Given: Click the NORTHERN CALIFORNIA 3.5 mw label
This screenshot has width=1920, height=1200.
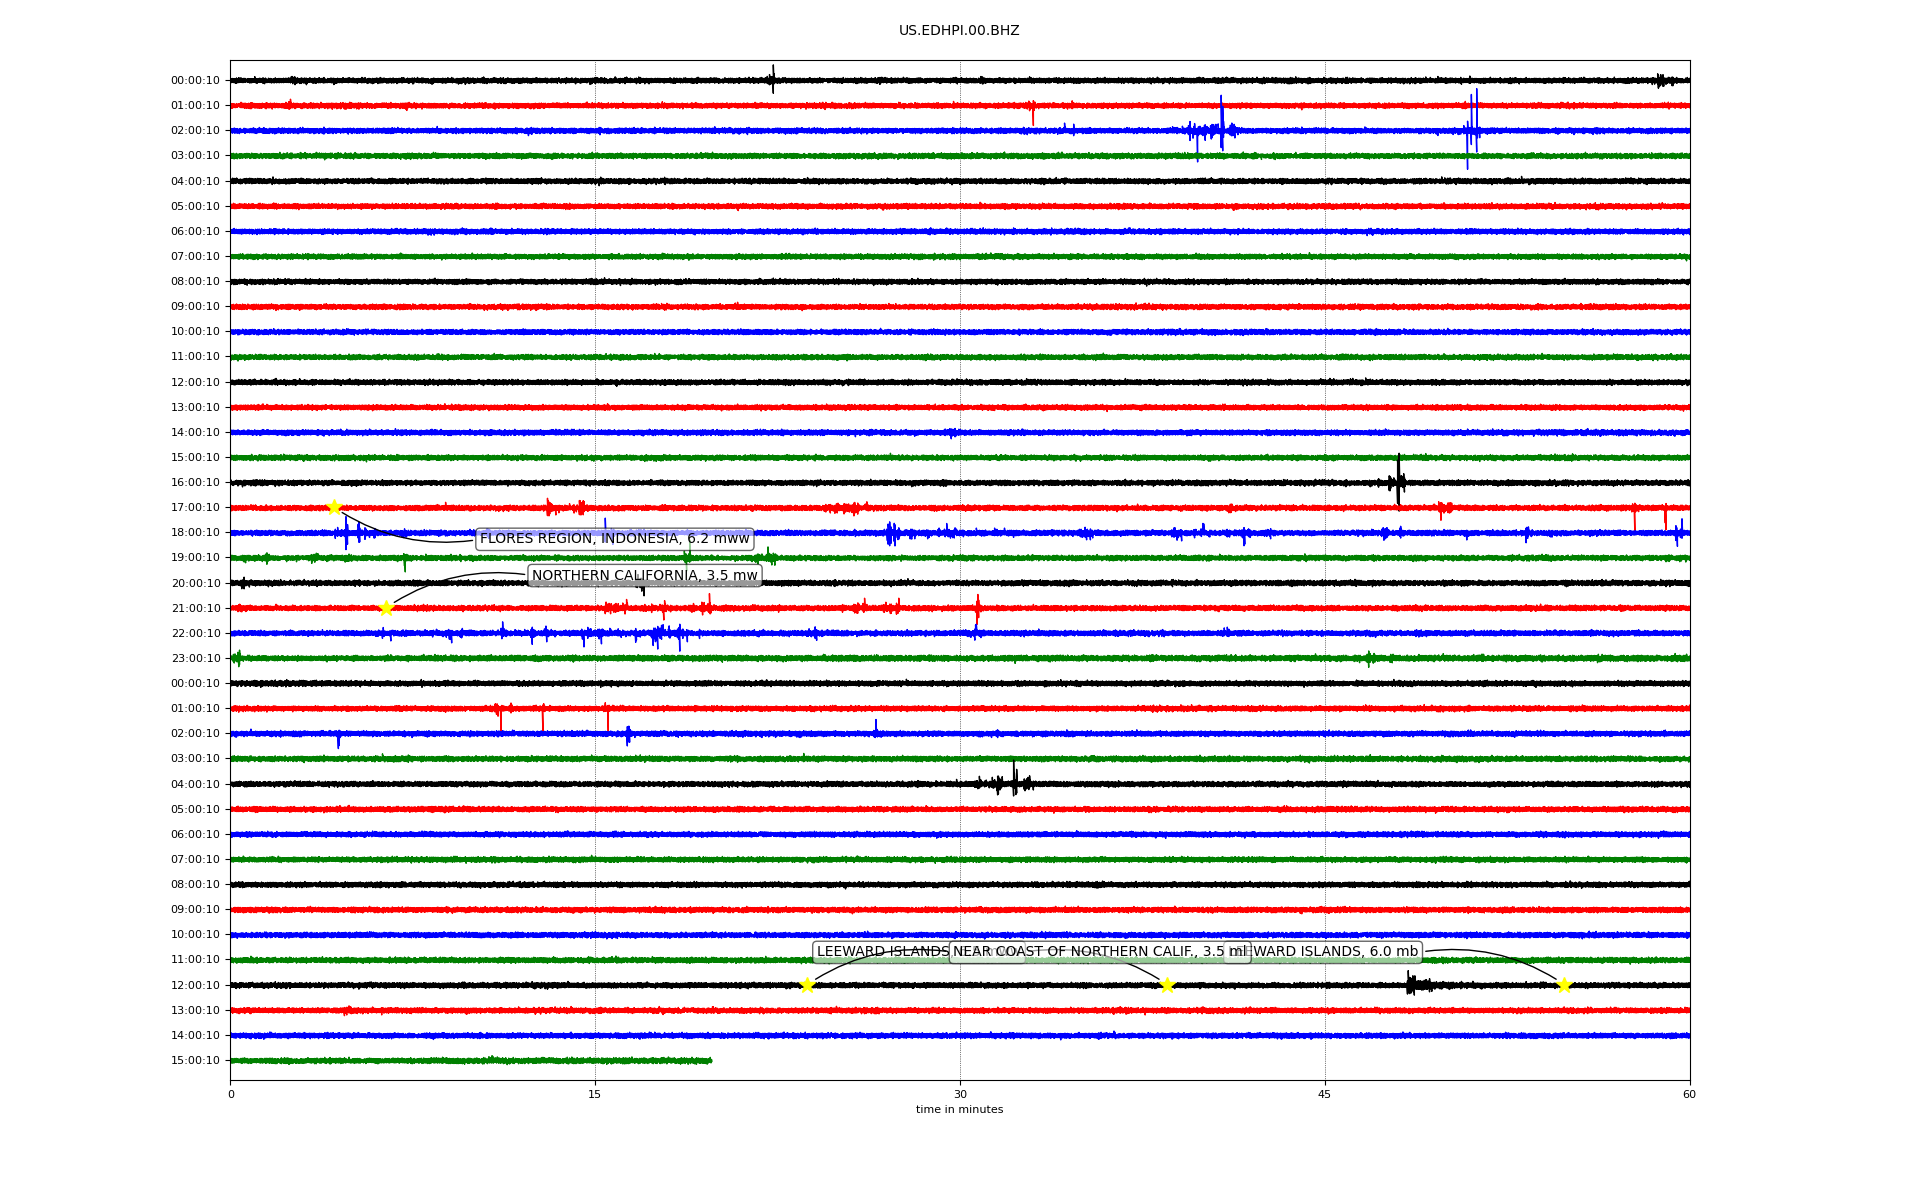Looking at the screenshot, I should click(x=644, y=575).
